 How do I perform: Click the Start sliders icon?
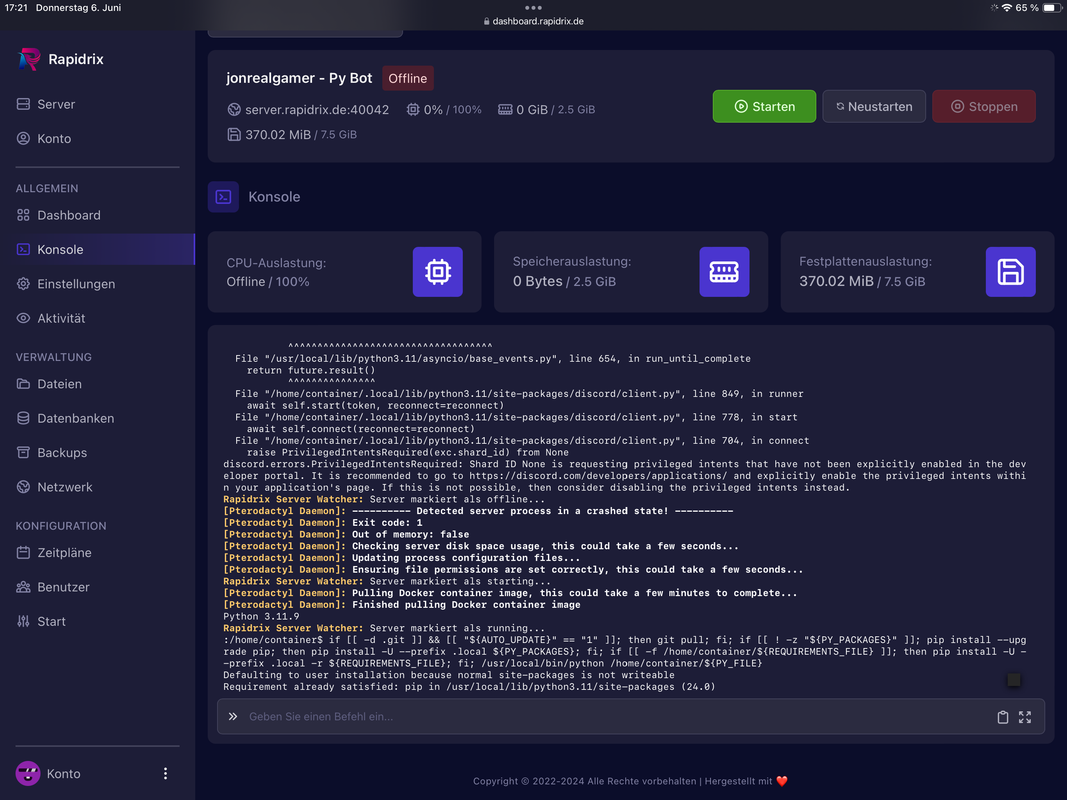coord(23,621)
